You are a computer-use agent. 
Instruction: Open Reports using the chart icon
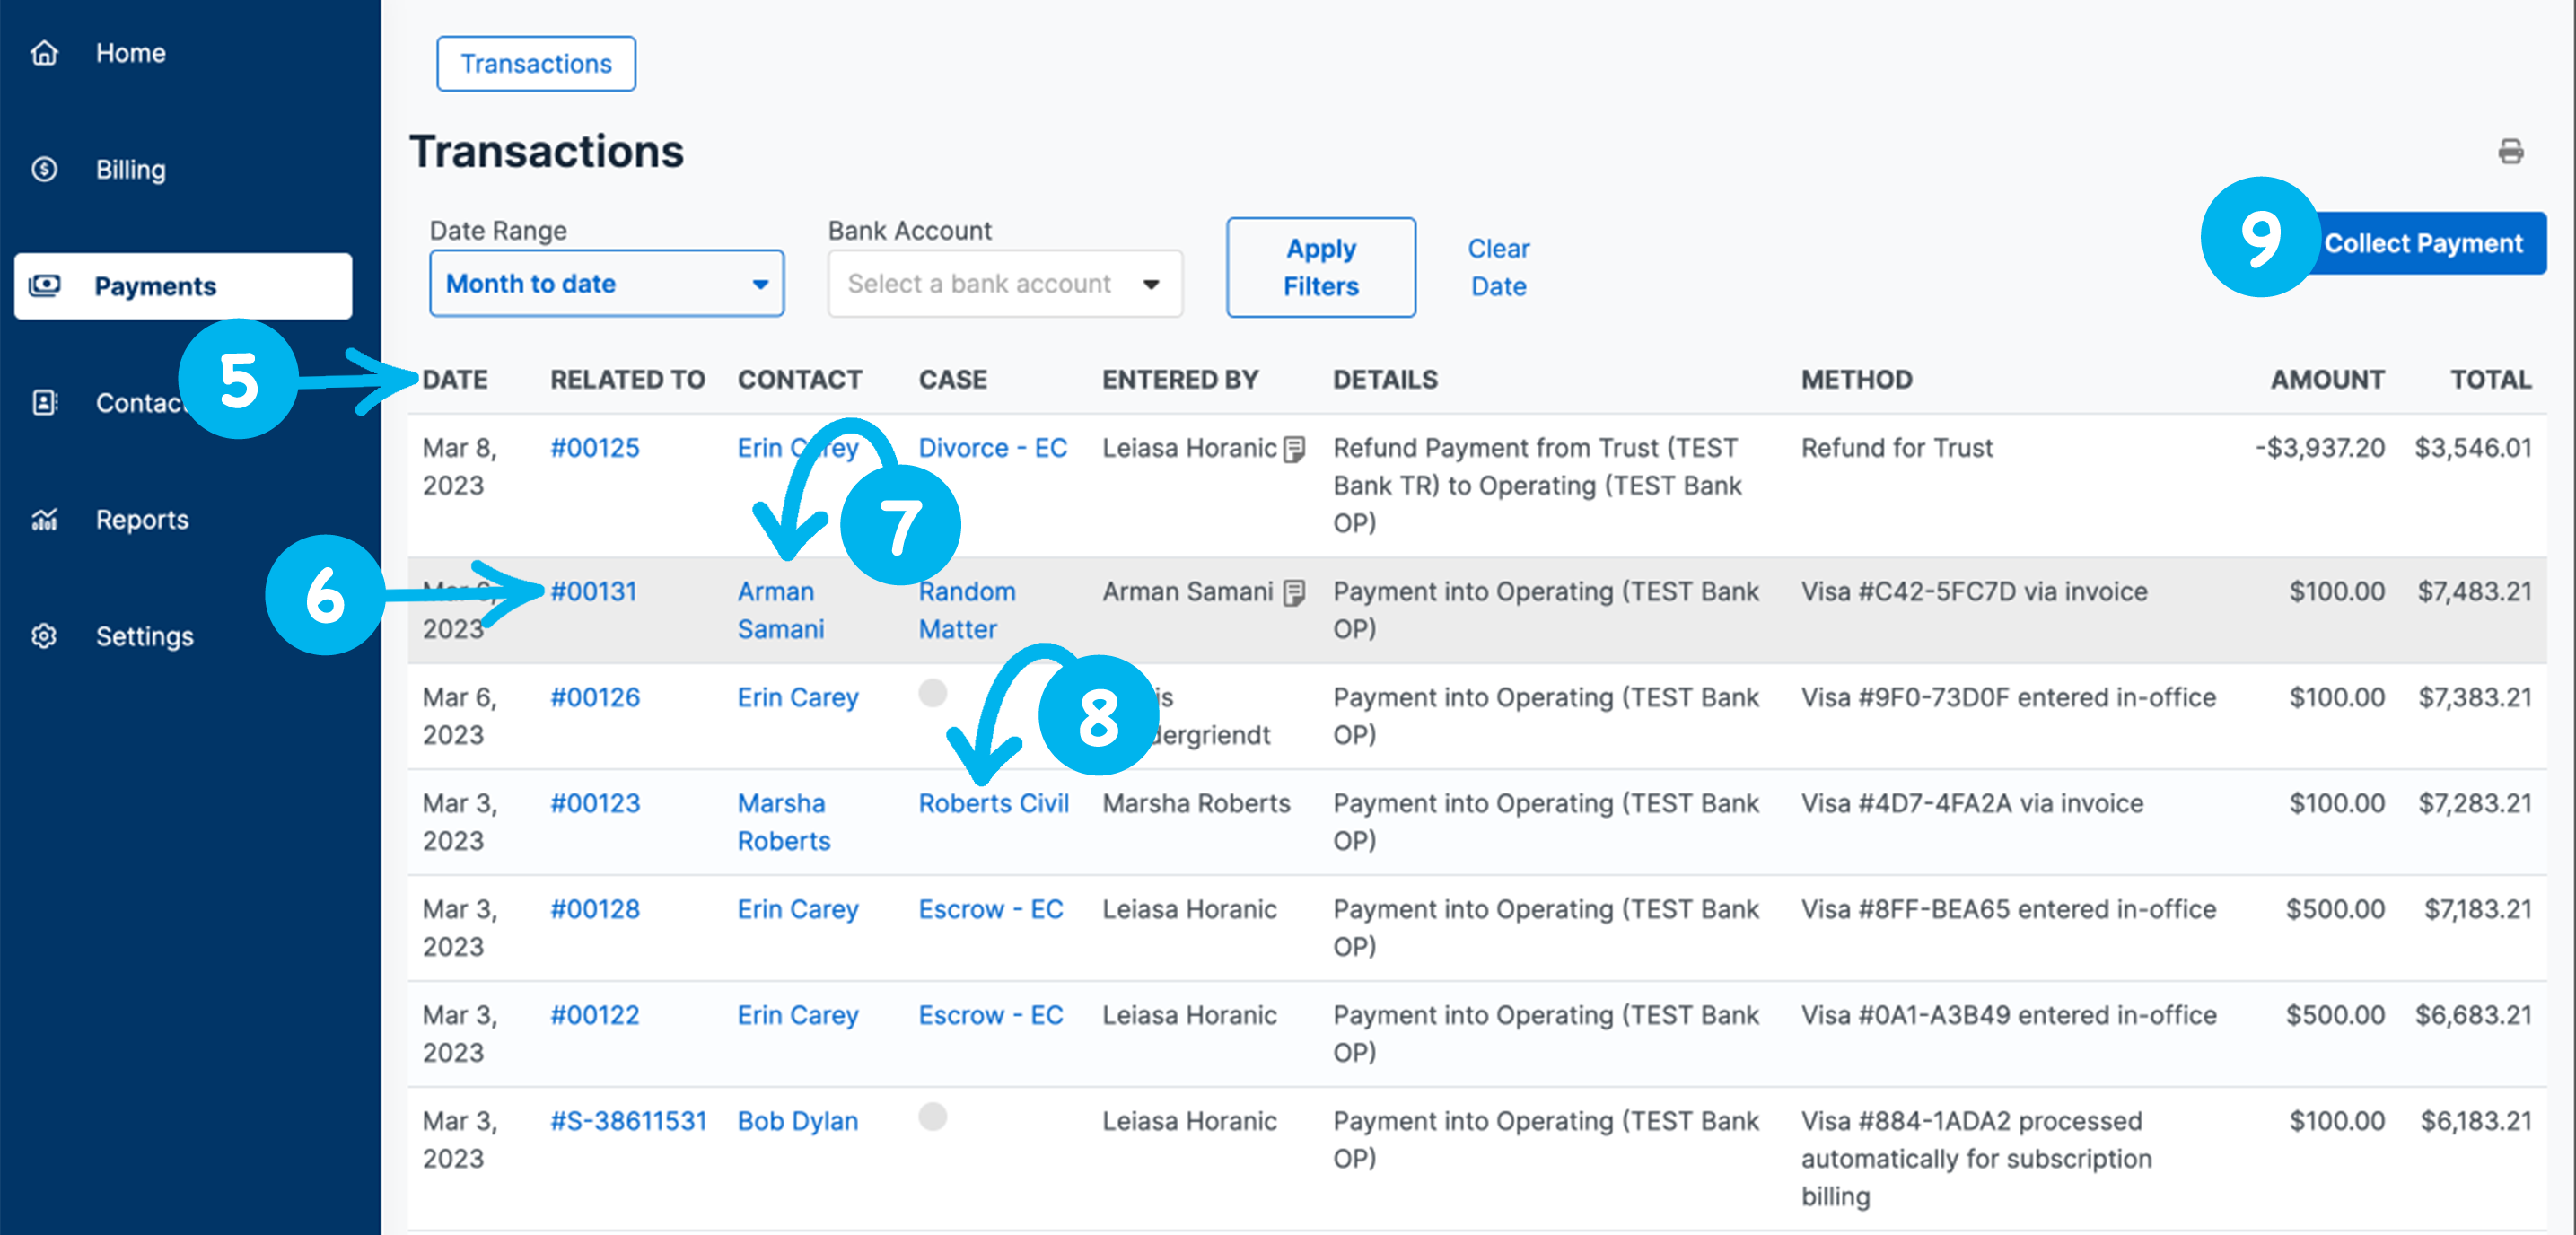tap(44, 519)
